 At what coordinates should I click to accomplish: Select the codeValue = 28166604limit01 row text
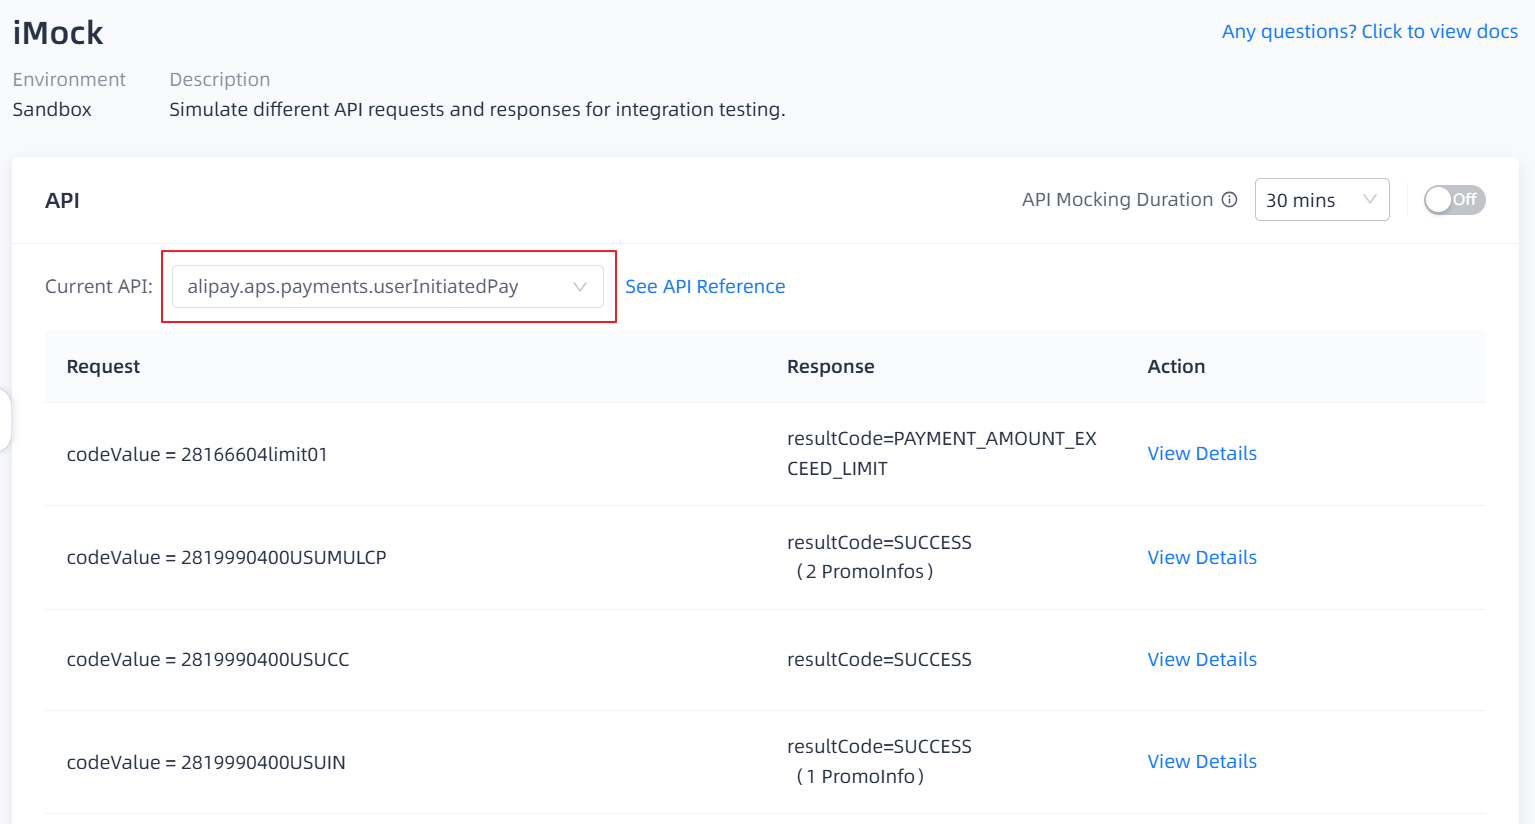tap(197, 455)
